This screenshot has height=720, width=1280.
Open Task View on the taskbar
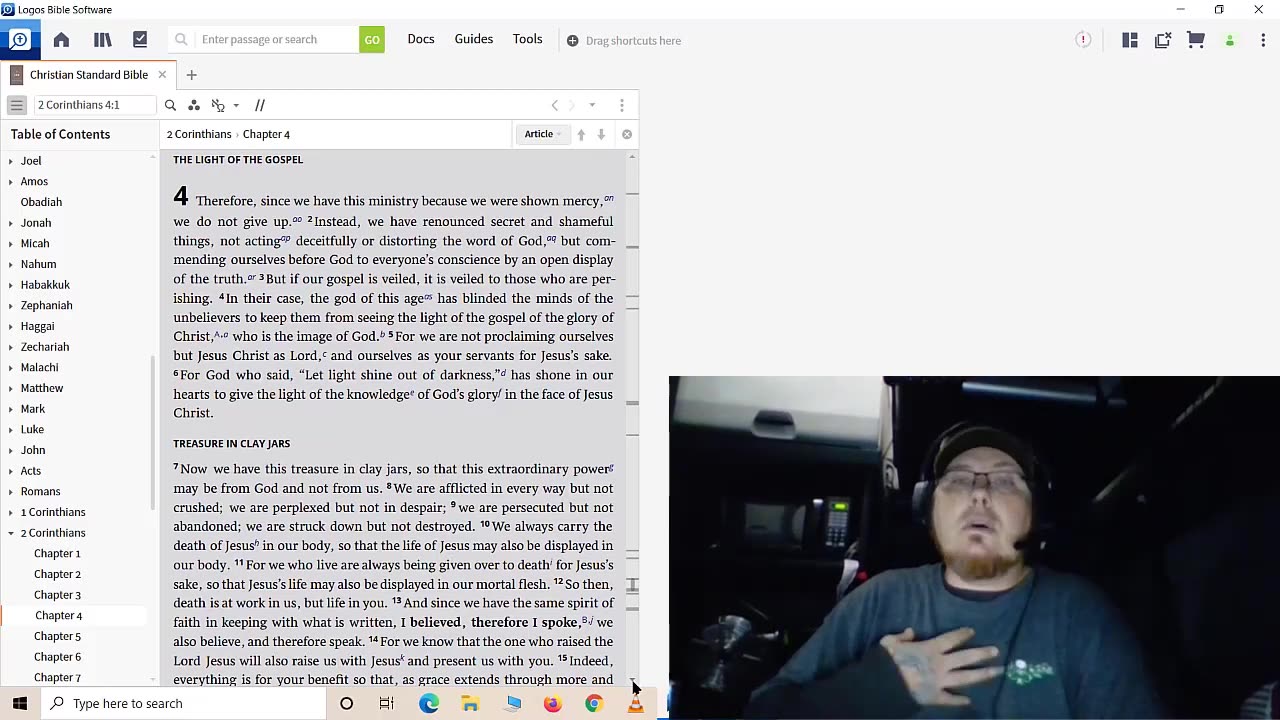click(x=387, y=704)
